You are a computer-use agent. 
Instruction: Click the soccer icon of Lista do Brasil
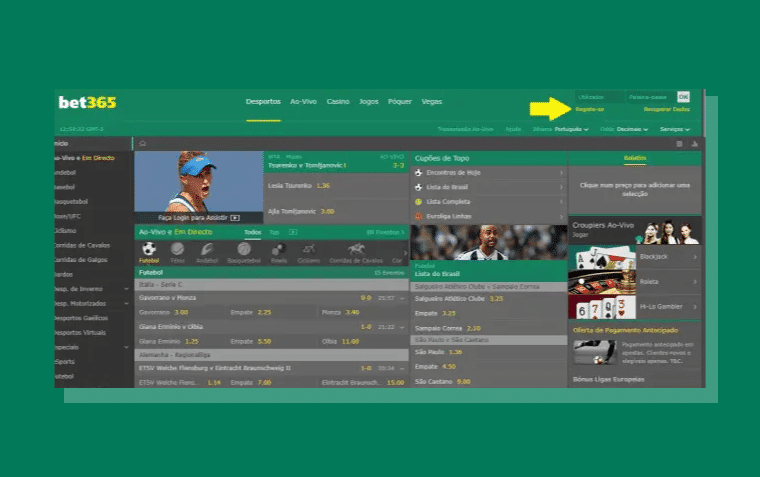(x=418, y=187)
